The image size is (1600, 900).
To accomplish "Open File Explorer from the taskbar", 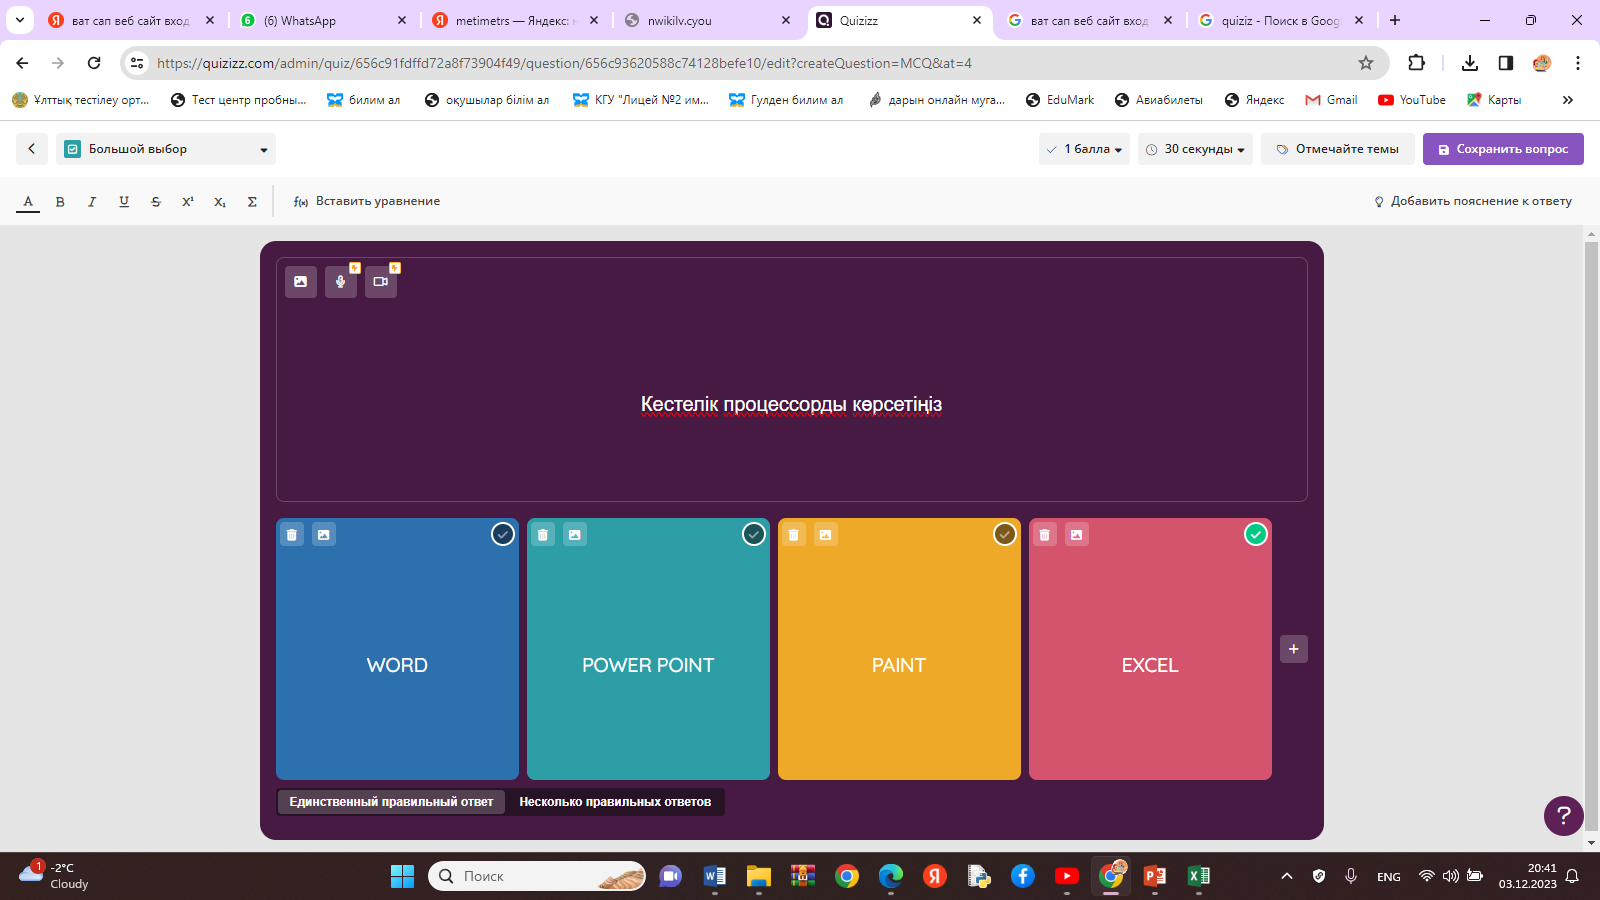I will point(758,876).
